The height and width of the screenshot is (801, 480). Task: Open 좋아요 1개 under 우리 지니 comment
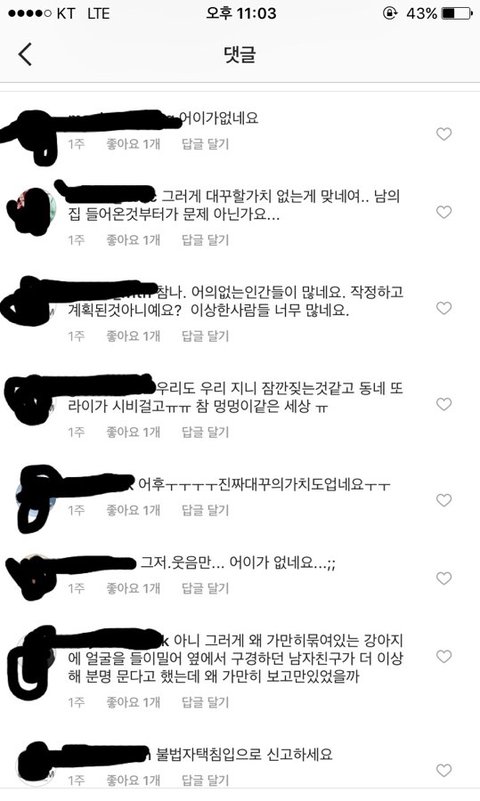pyautogui.click(x=133, y=432)
